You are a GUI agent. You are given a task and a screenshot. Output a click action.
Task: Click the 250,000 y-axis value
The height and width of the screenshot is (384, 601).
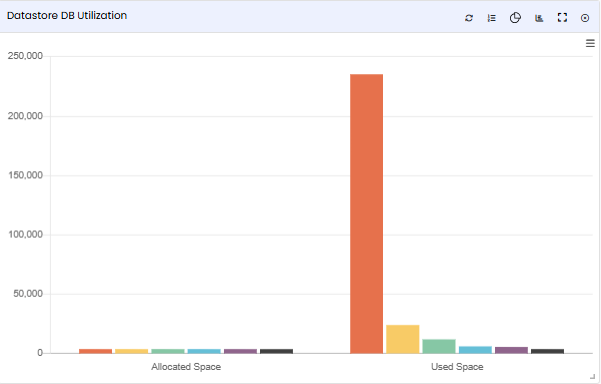pos(25,56)
